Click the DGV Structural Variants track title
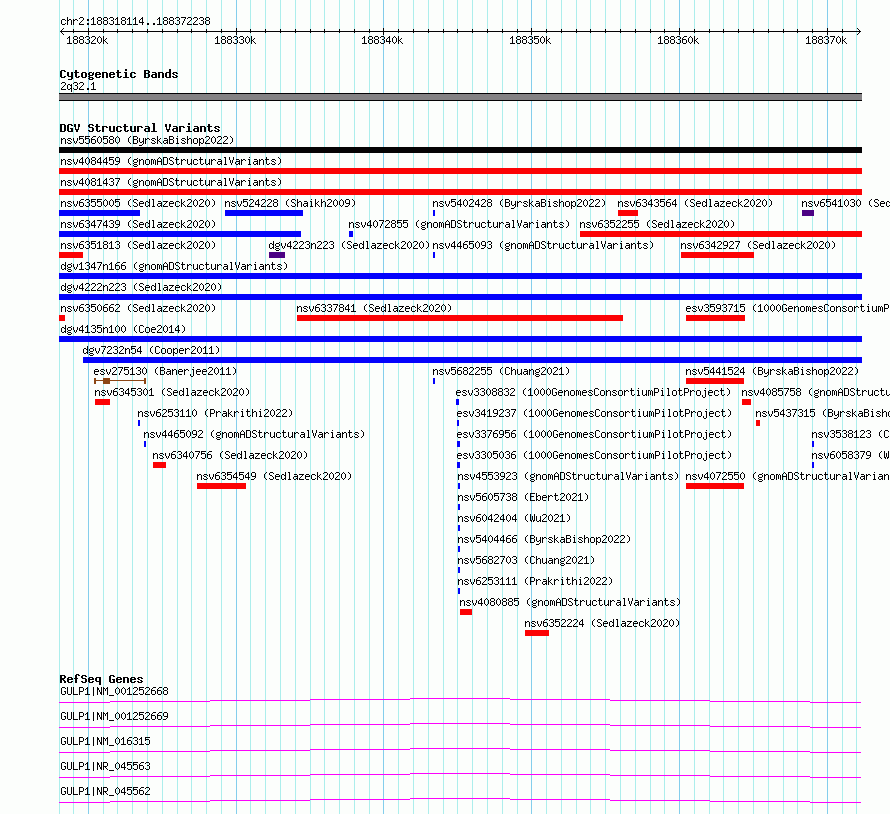 click(x=140, y=128)
